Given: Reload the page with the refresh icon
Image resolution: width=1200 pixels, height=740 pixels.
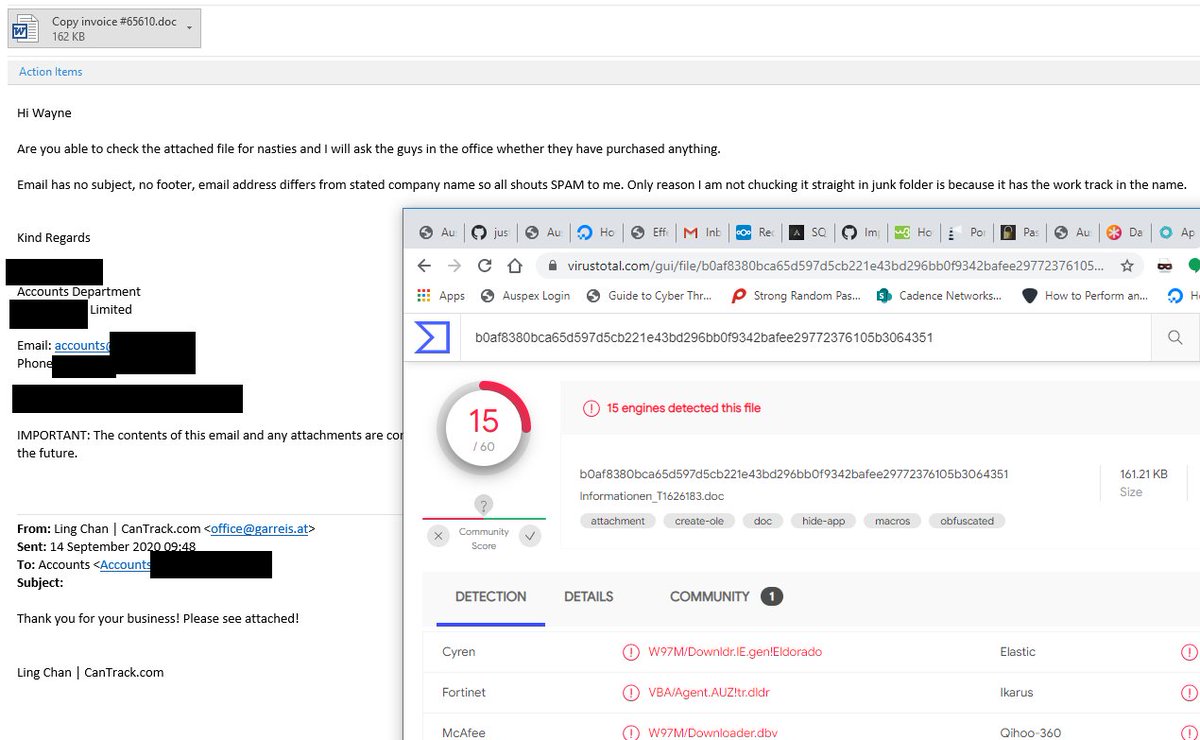Looking at the screenshot, I should pyautogui.click(x=485, y=265).
